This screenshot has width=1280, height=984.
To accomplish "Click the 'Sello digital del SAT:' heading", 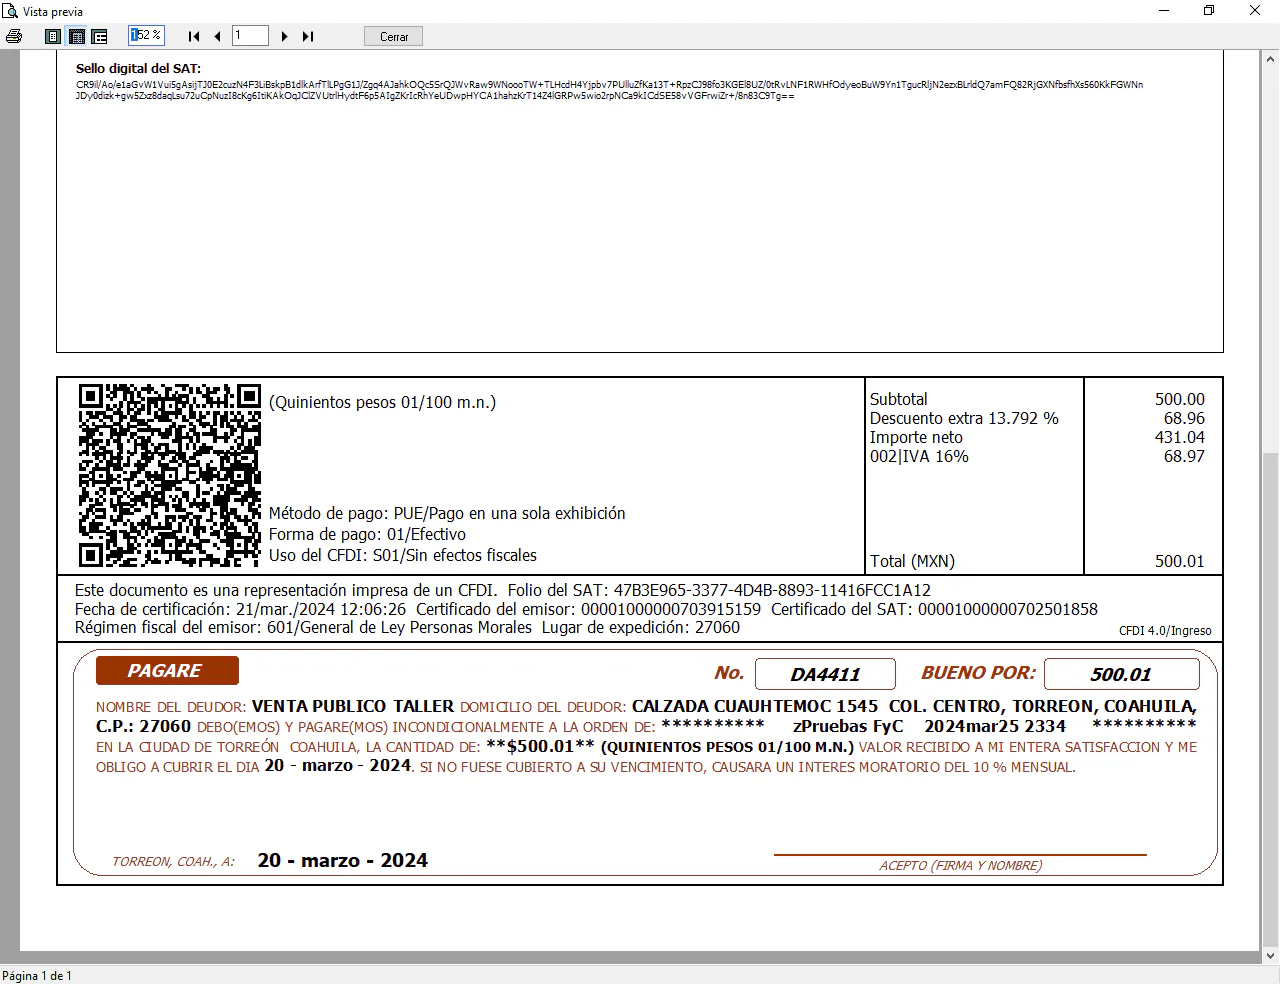I will click(138, 69).
